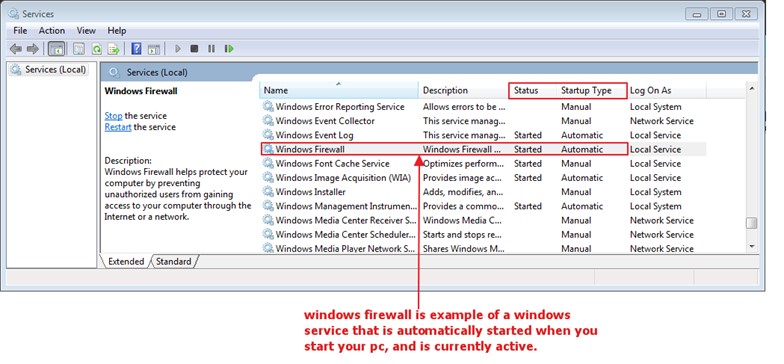Click the Back arrow toolbar icon
The width and height of the screenshot is (784, 364).
pos(16,48)
